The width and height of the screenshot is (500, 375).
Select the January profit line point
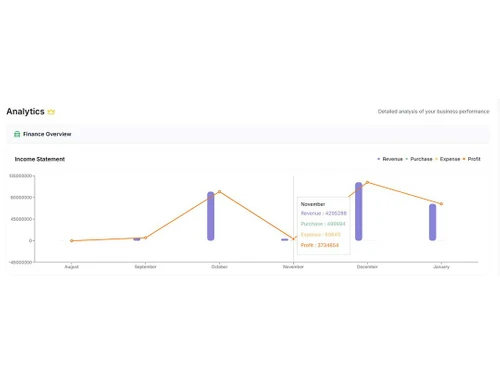[441, 204]
